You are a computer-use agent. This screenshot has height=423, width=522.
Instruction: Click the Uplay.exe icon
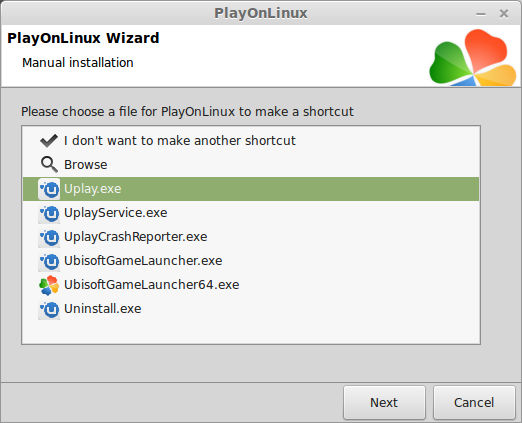(49, 189)
